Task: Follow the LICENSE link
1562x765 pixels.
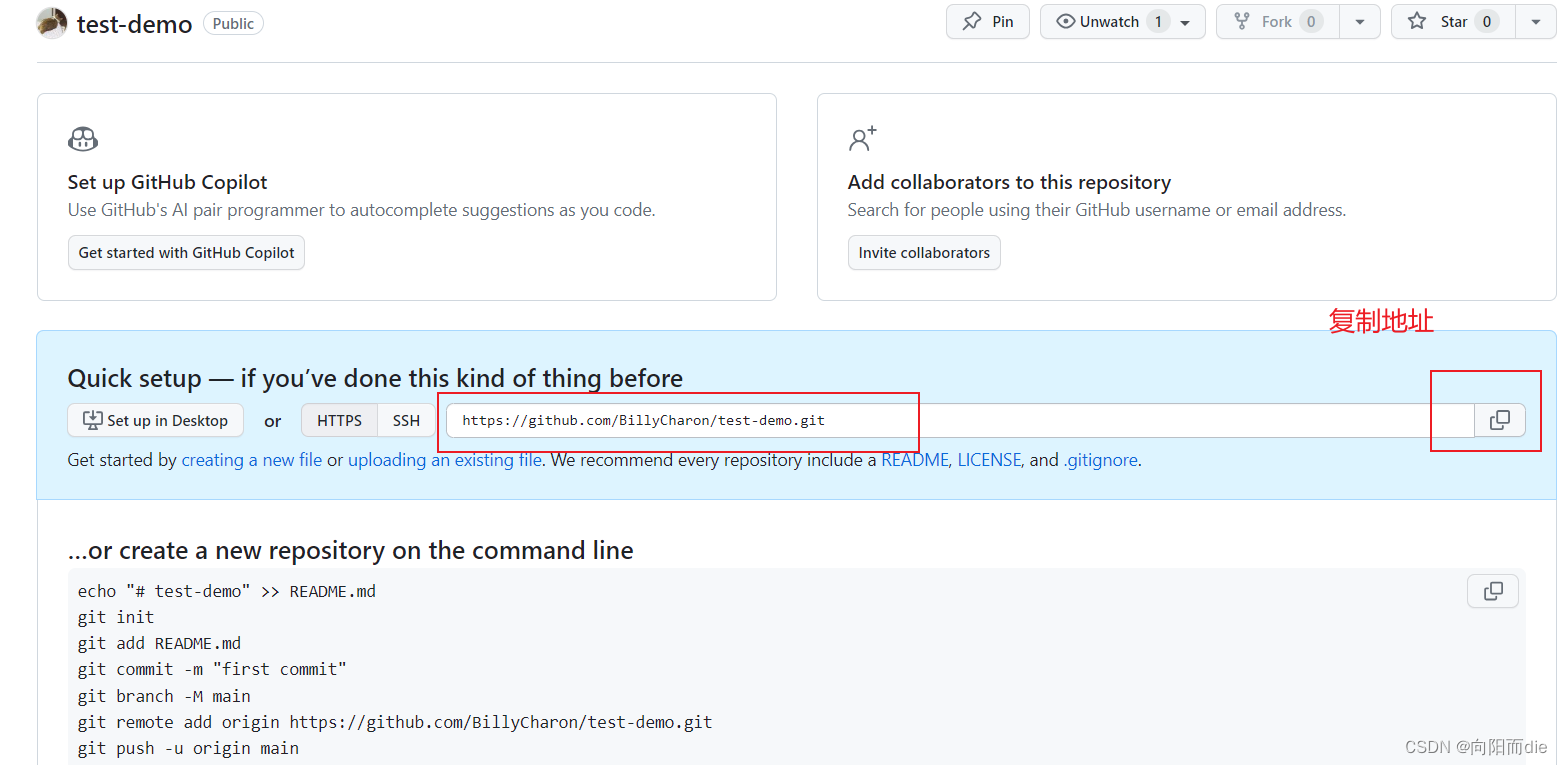Action: [989, 460]
